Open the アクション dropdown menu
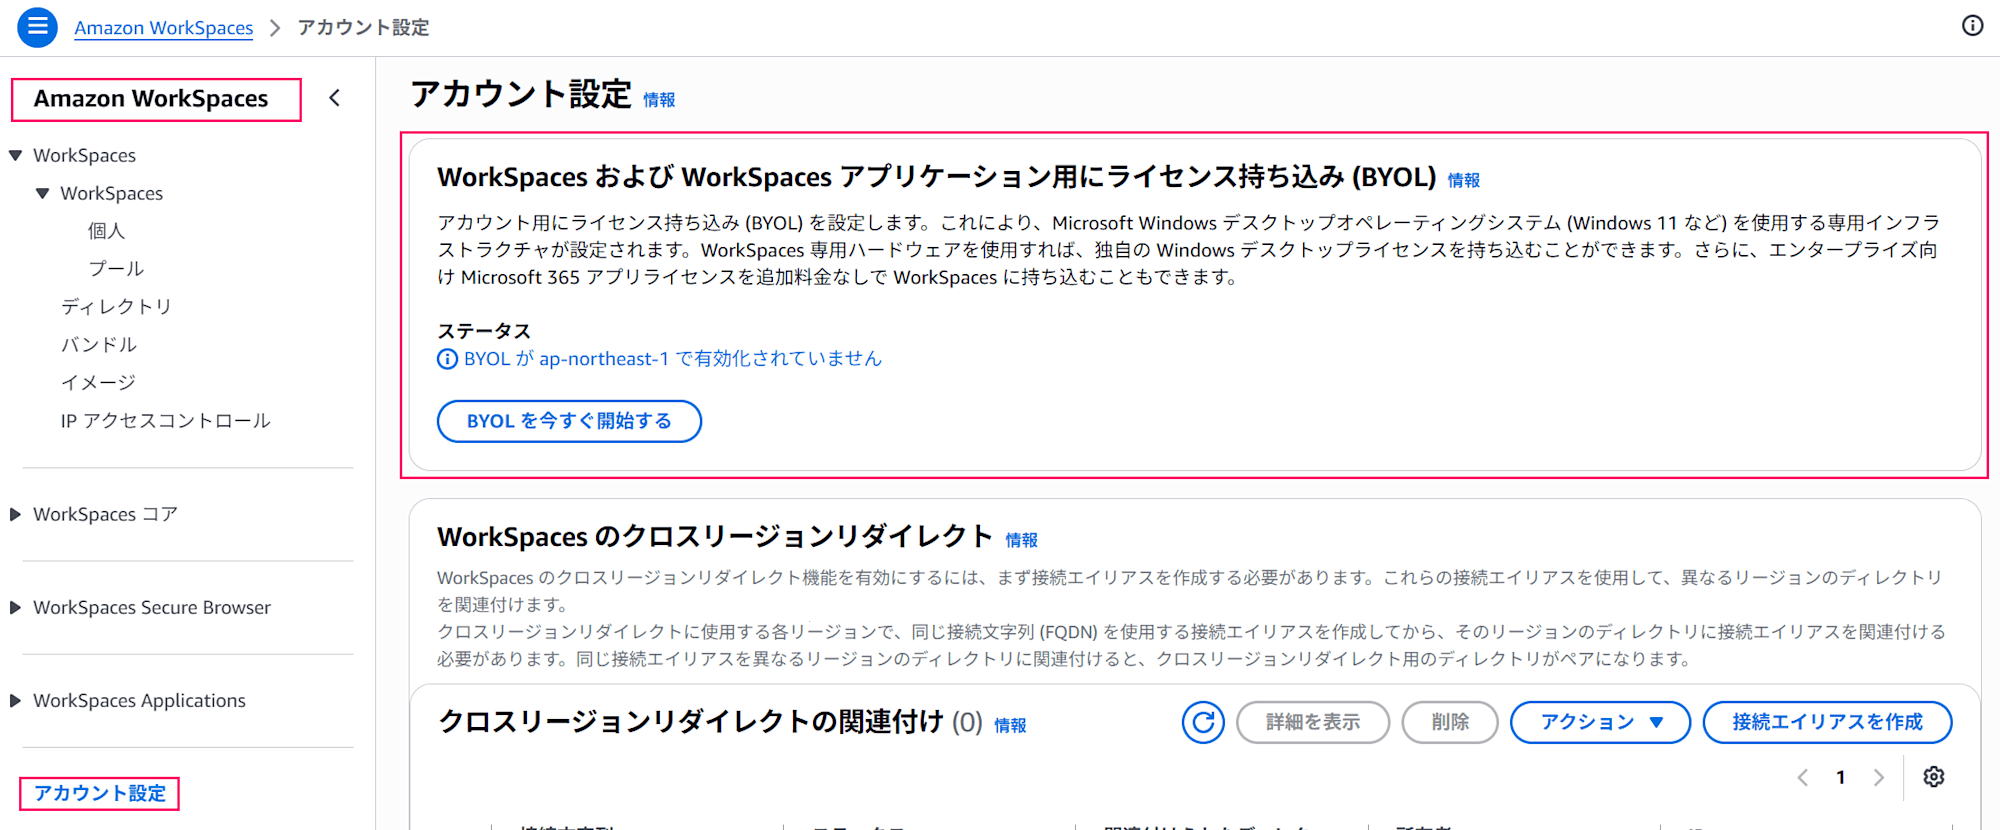Screen dimensions: 2000x830 coord(1600,722)
